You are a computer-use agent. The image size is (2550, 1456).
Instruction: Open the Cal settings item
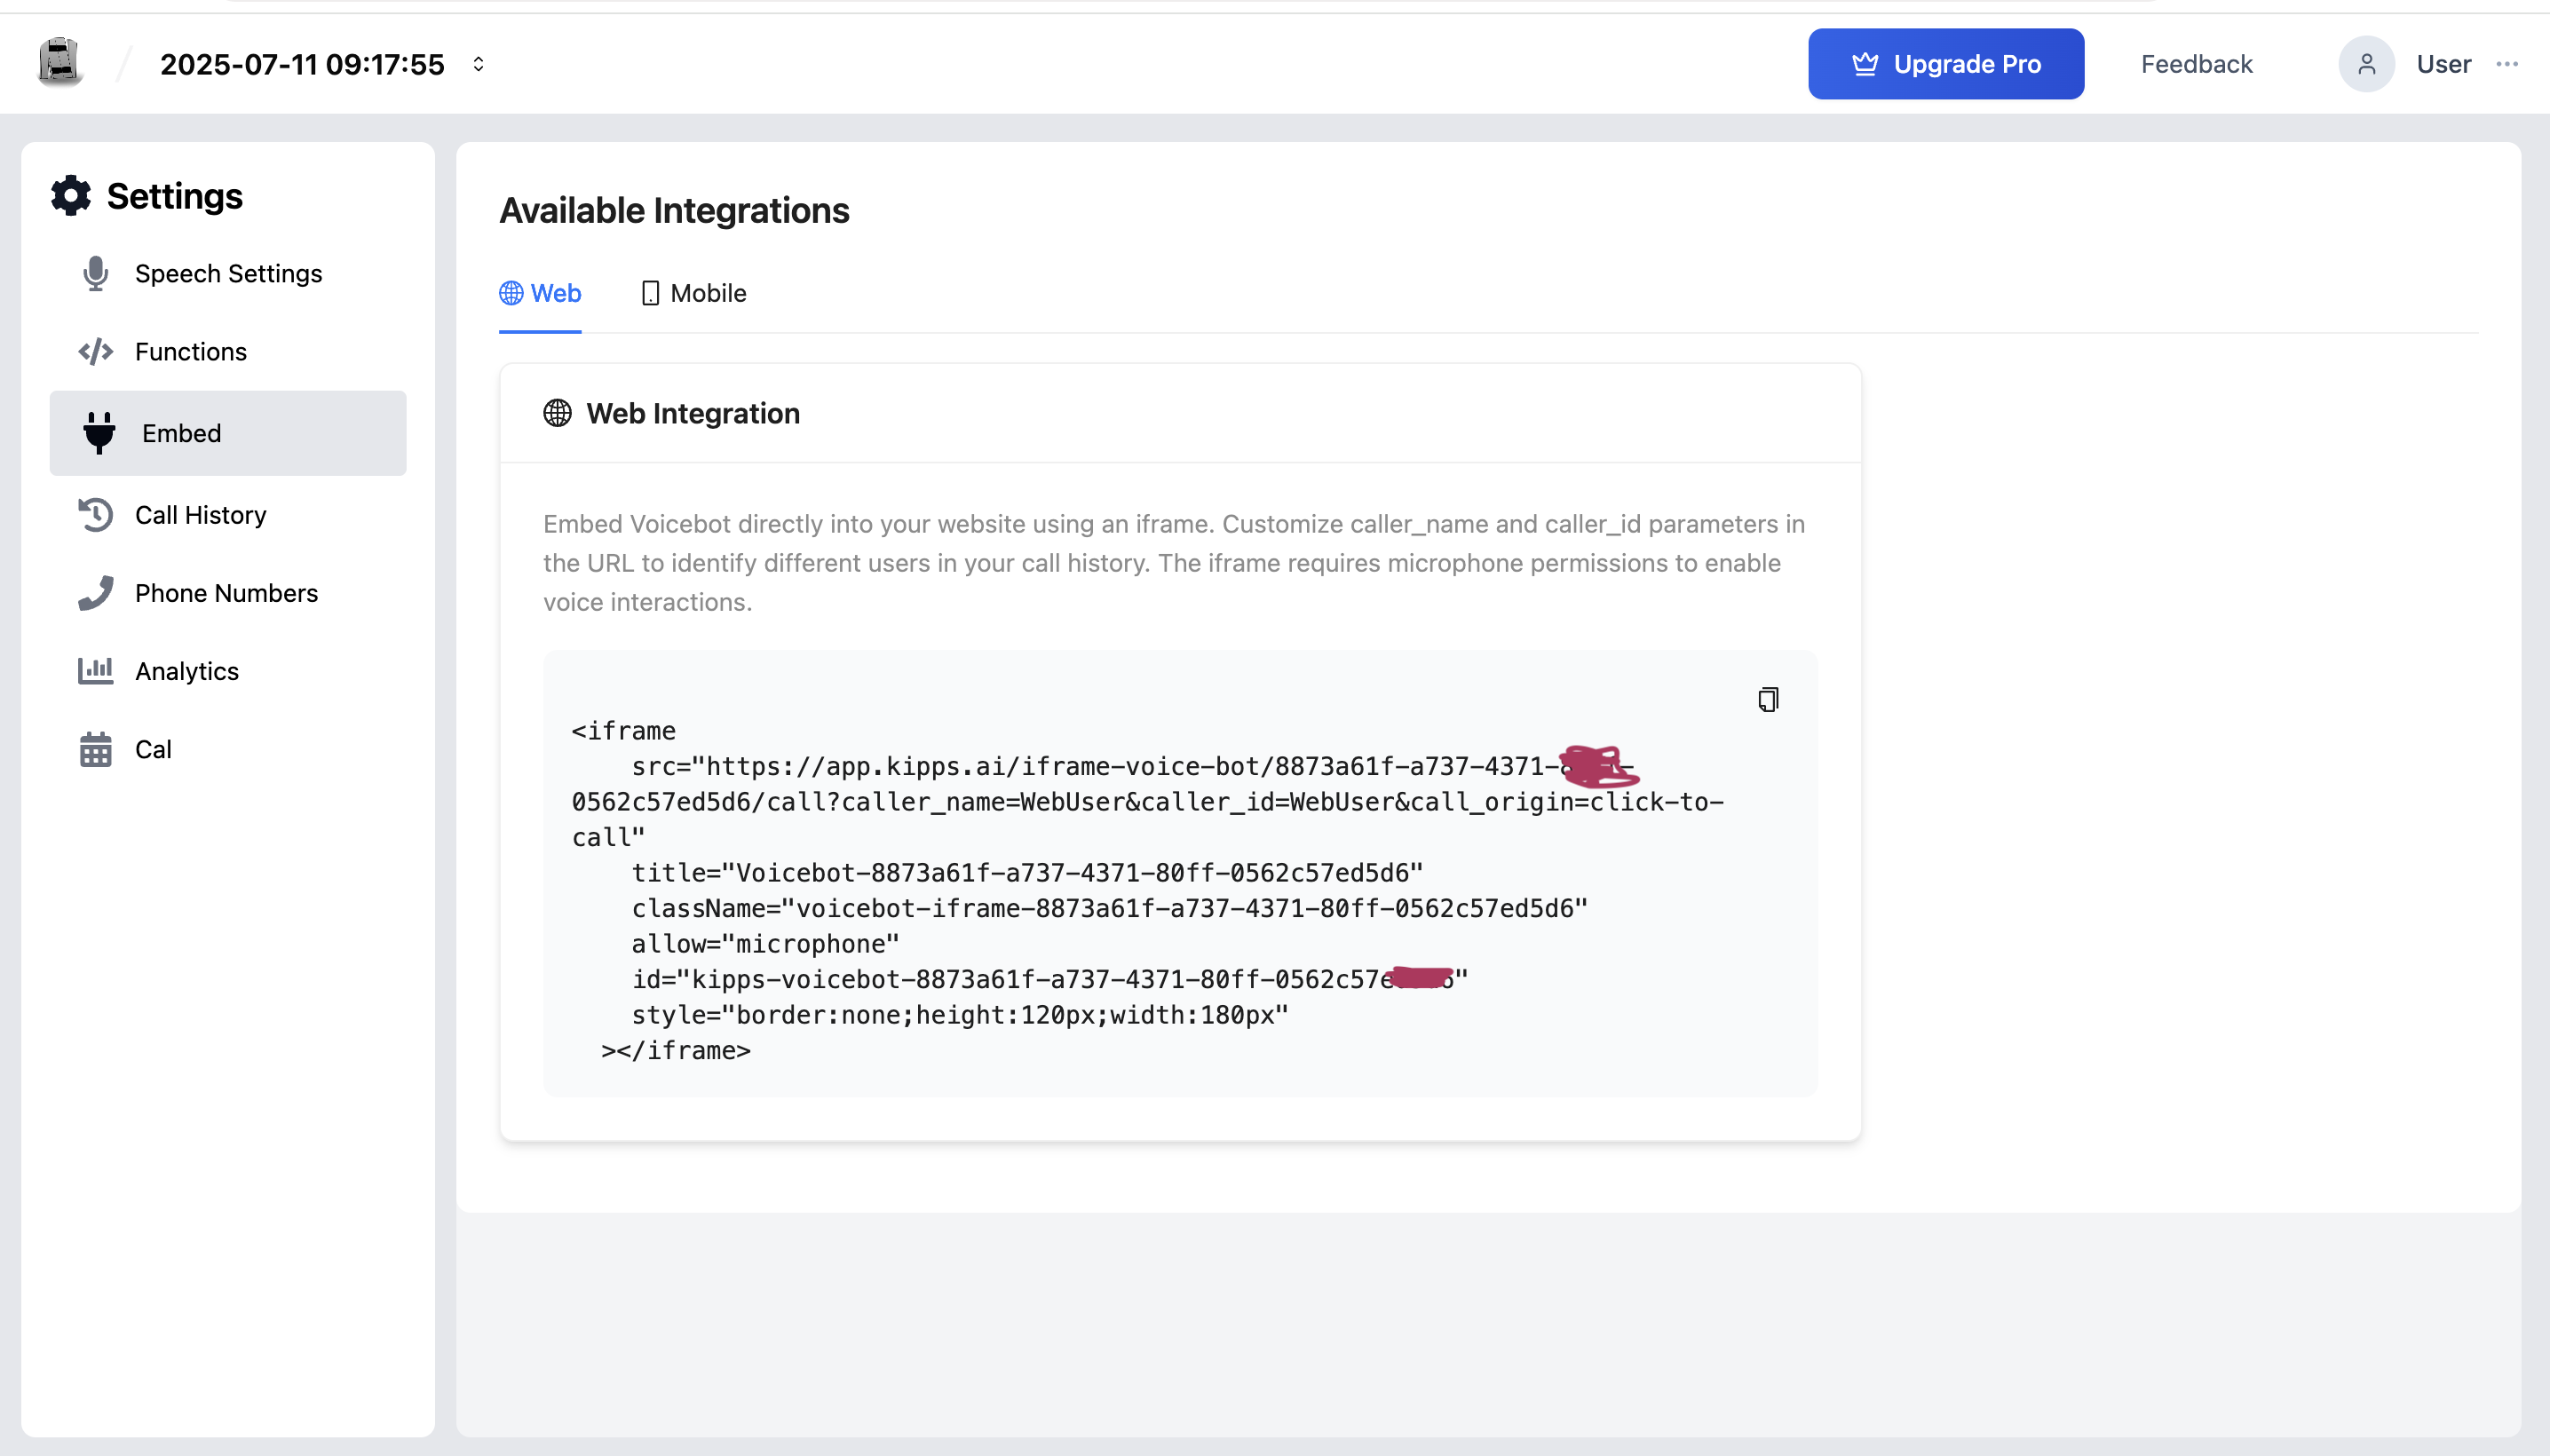pyautogui.click(x=228, y=749)
